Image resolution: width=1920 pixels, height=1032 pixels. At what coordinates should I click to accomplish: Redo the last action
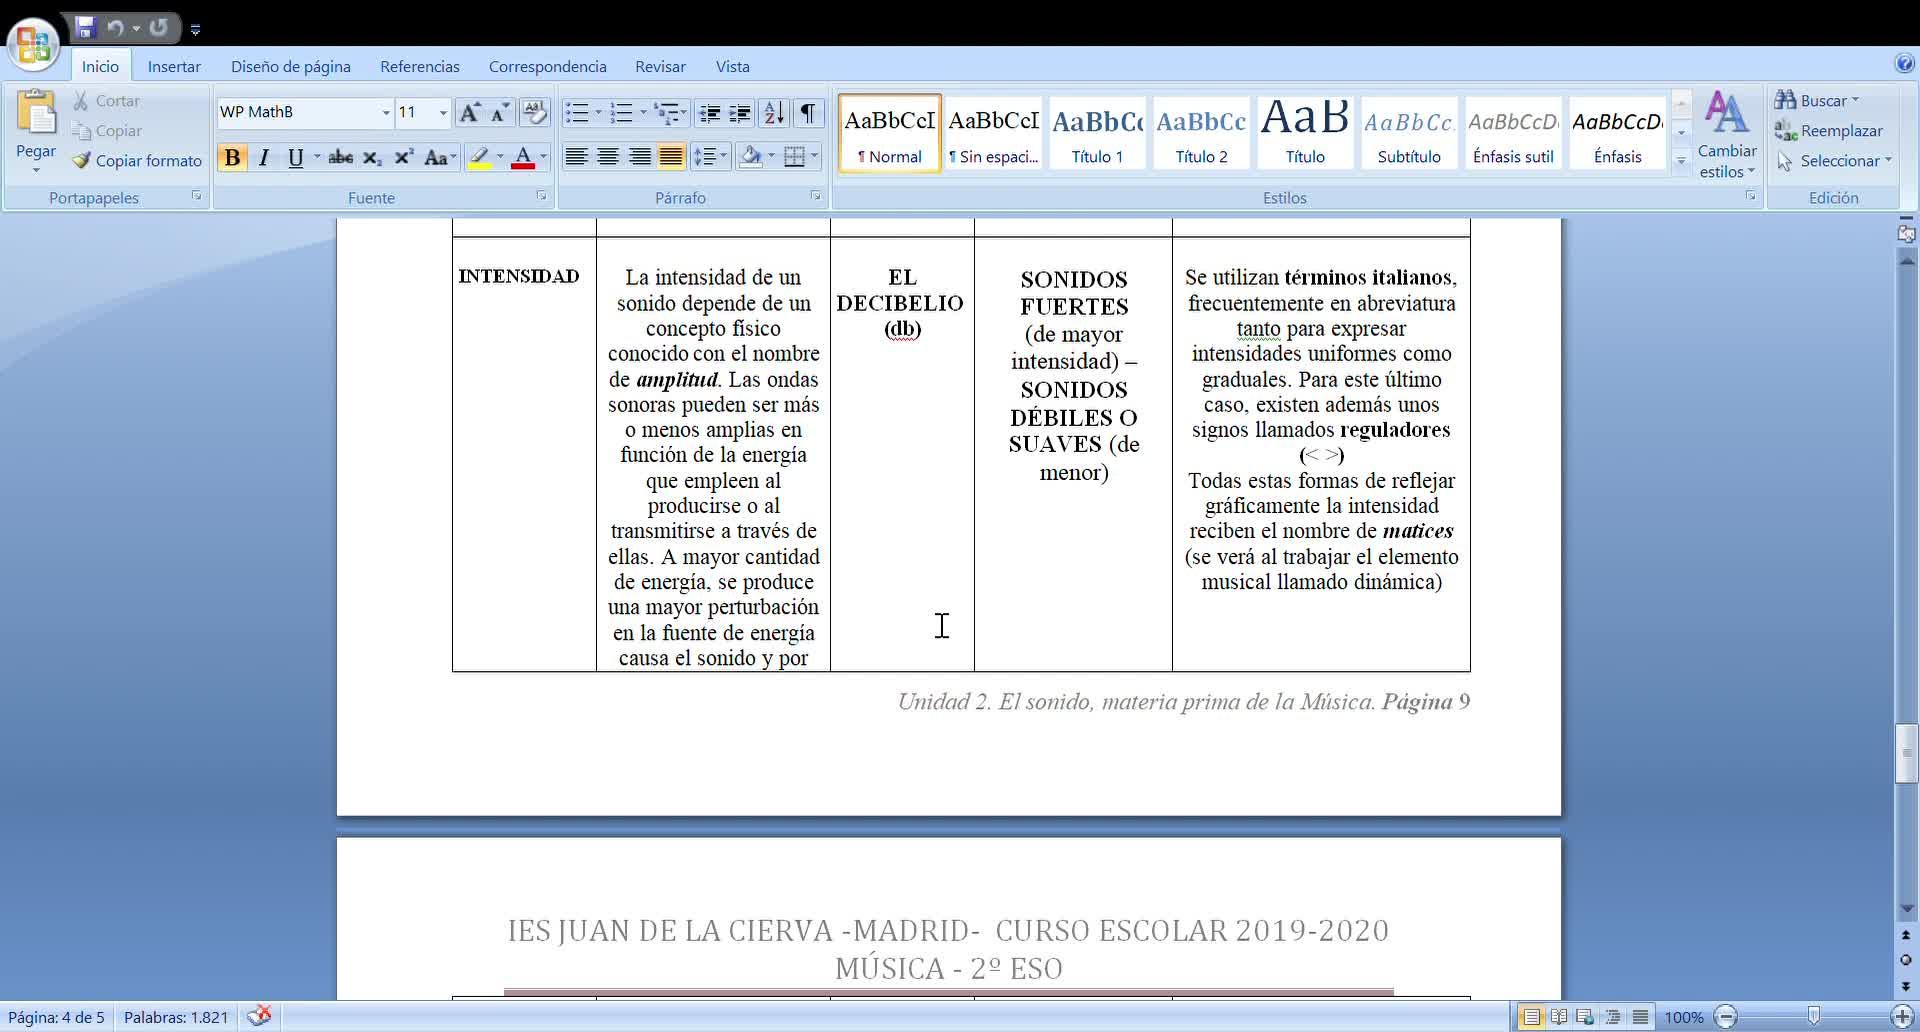click(x=158, y=28)
